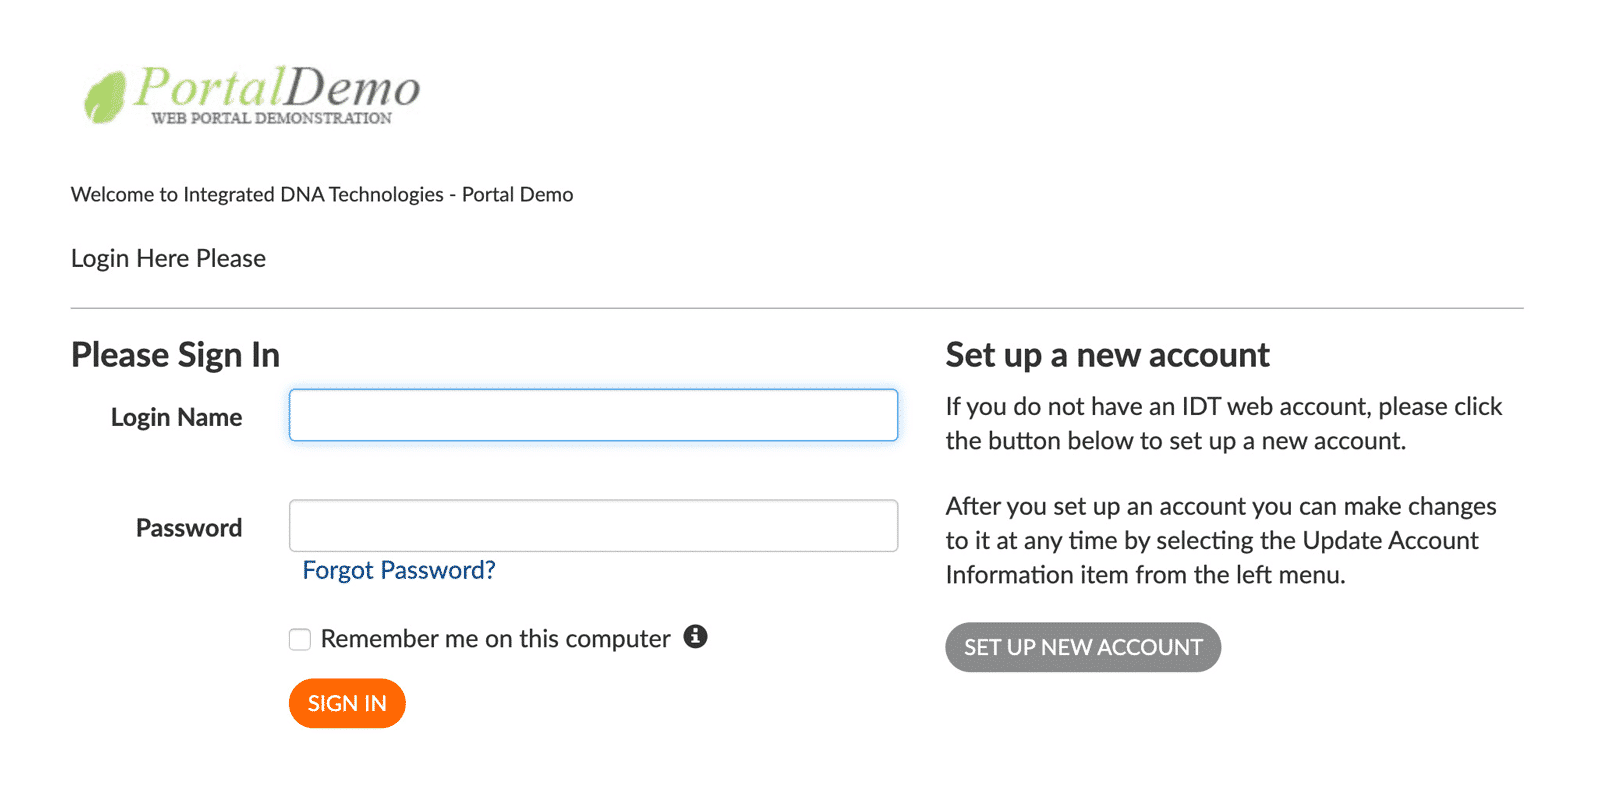Focus the Login Name input field
1600x809 pixels.
(593, 415)
